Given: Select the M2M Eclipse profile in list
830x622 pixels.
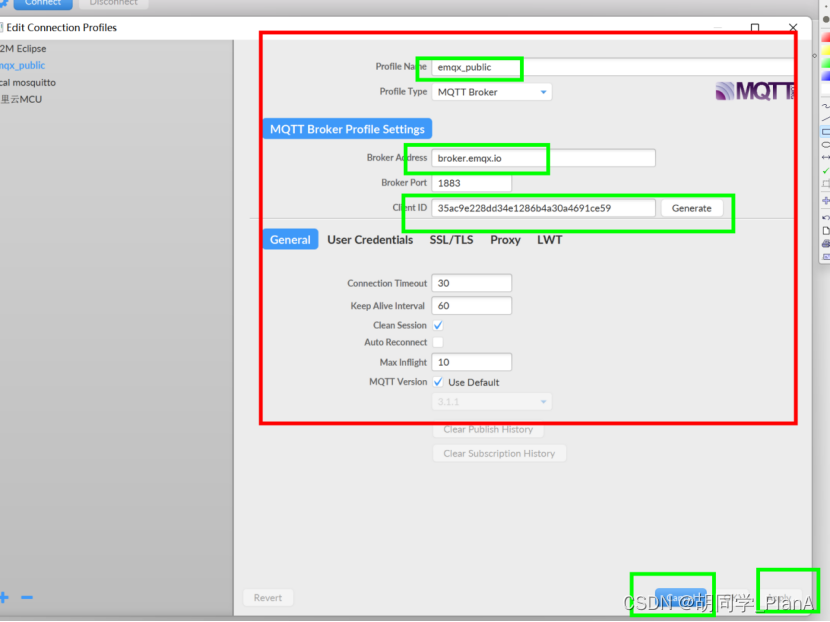Looking at the screenshot, I should (23, 49).
